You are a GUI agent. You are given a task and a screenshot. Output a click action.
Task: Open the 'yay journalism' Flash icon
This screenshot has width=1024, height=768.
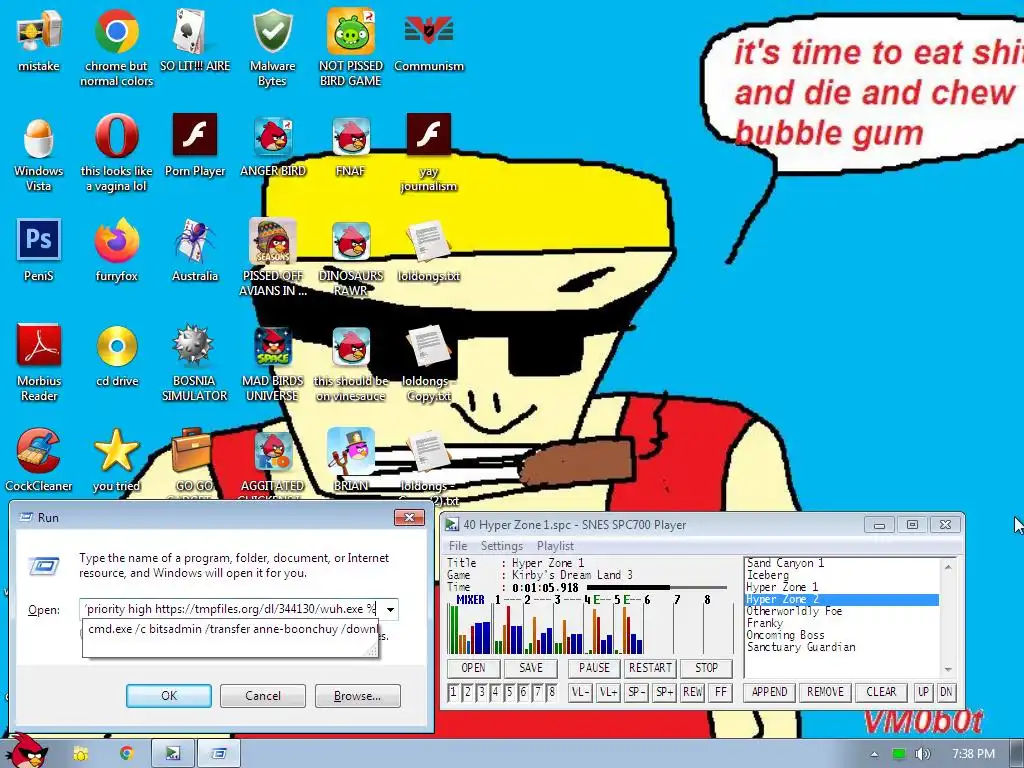point(428,135)
